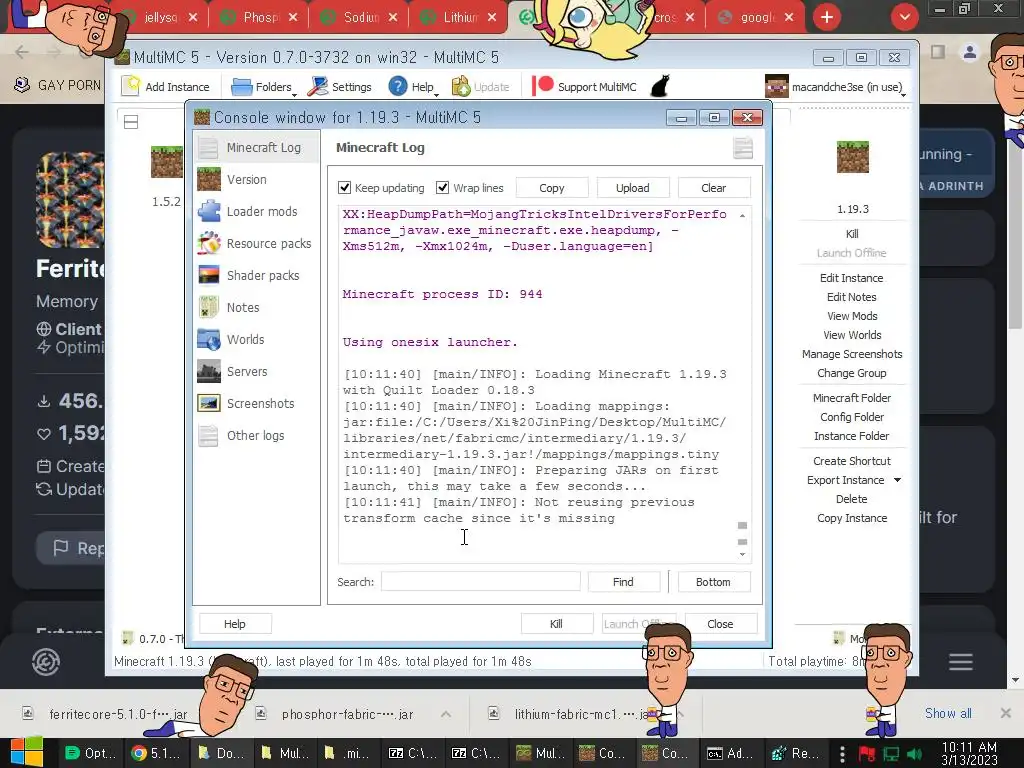The height and width of the screenshot is (768, 1024).
Task: Open the Help dropdown in MultiMC toolbar
Action: (413, 87)
